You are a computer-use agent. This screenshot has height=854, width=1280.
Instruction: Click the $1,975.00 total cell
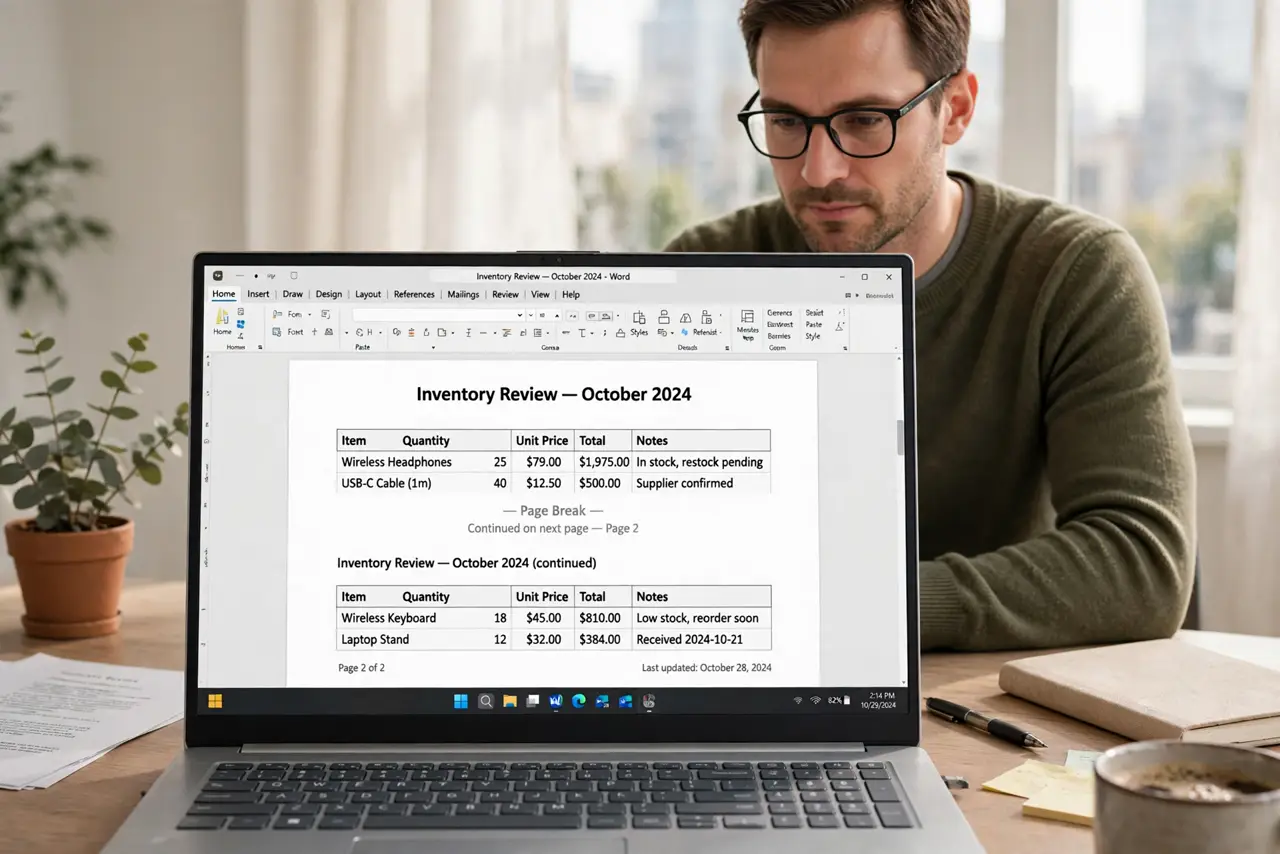603,462
